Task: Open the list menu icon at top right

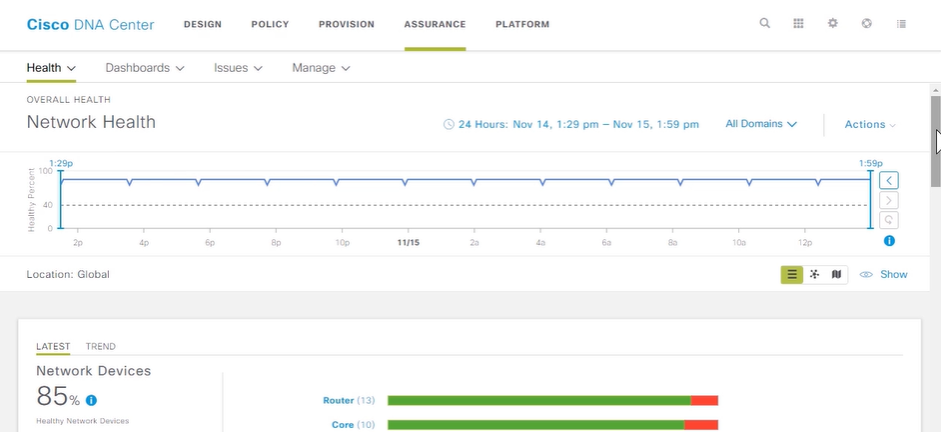Action: pos(901,24)
